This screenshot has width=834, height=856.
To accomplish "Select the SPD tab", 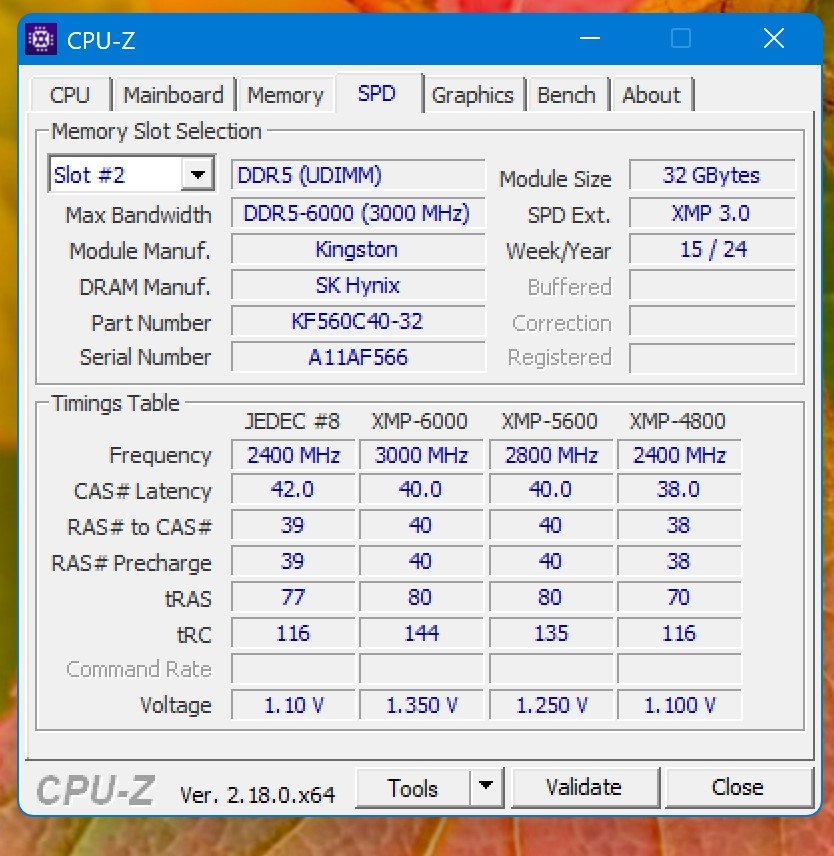I will coord(378,93).
